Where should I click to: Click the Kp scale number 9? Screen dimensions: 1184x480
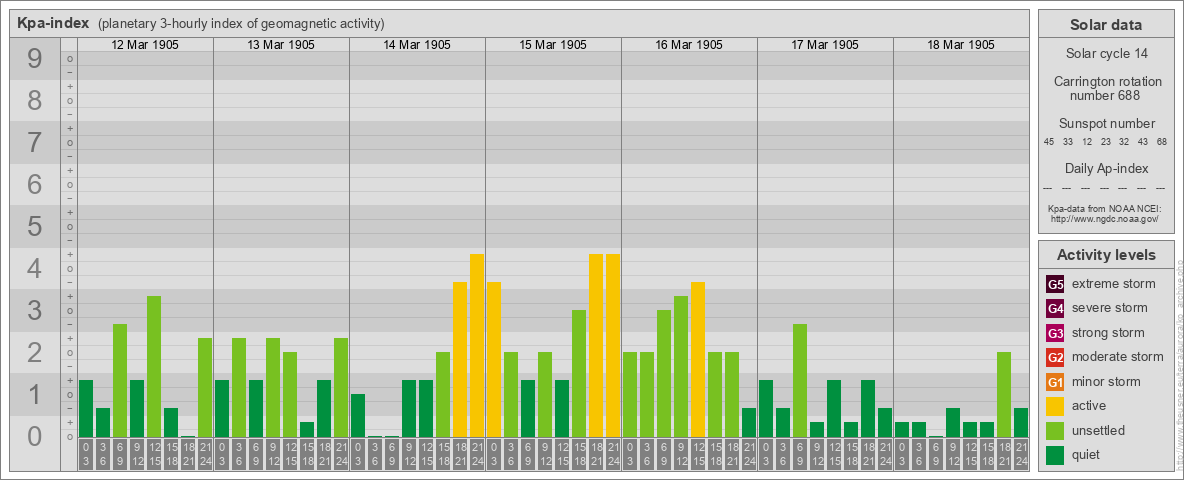pyautogui.click(x=34, y=59)
